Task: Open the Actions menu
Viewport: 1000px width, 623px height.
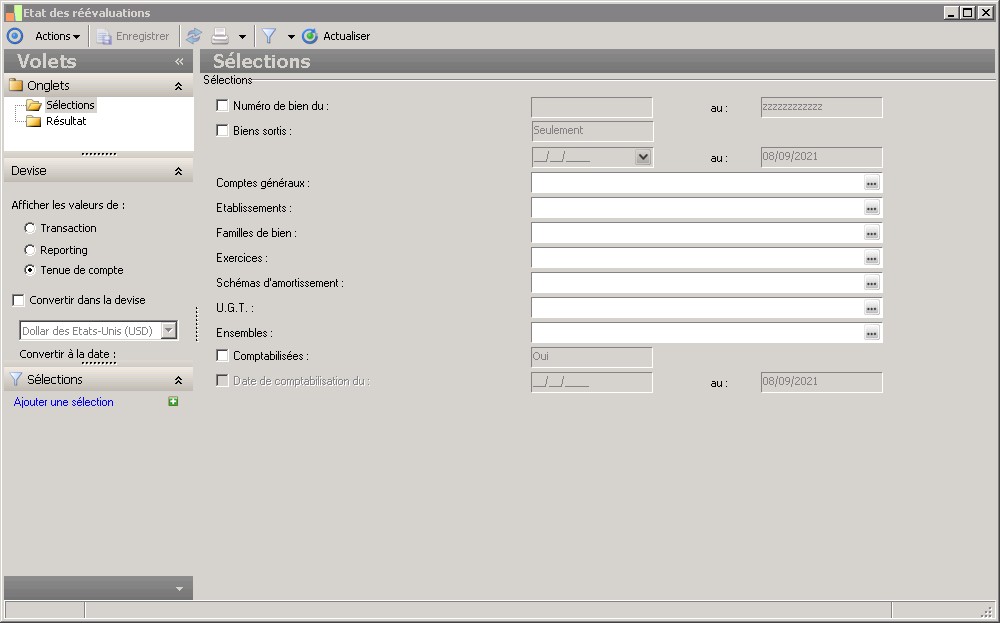Action: 57,36
